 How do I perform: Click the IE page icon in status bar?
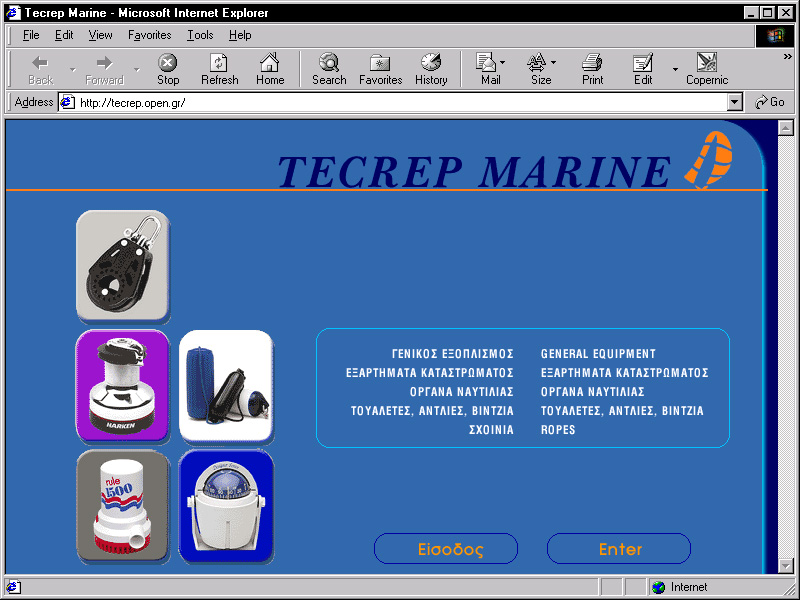(13, 587)
